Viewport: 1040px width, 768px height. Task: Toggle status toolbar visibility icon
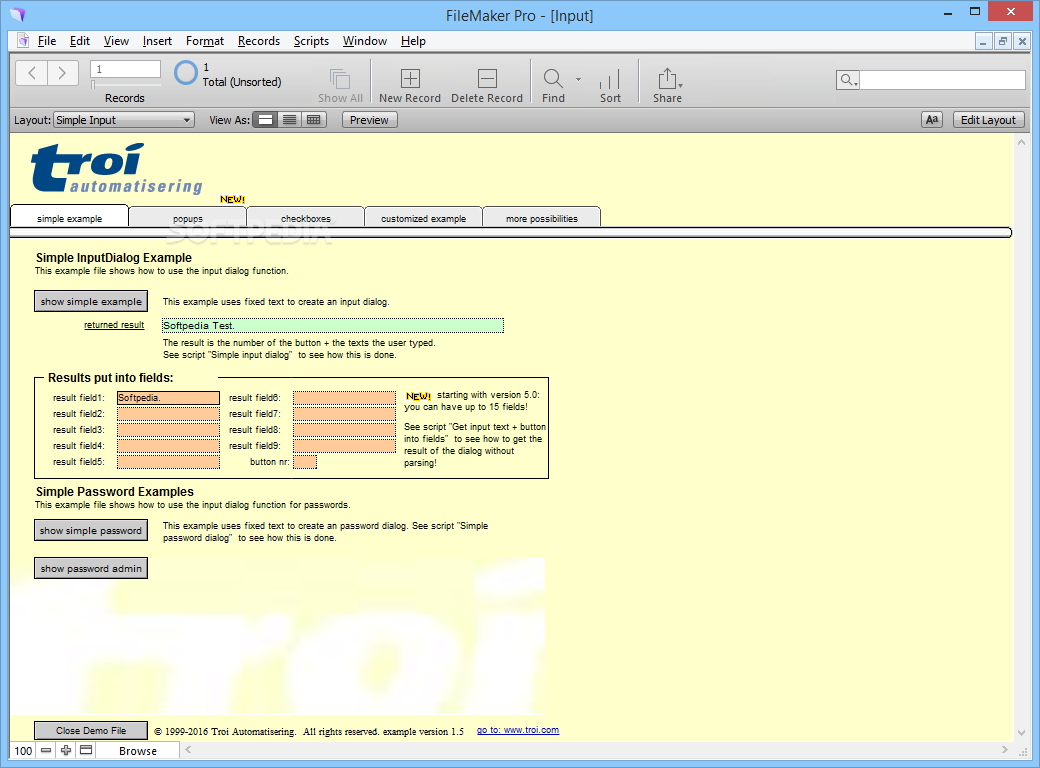pos(86,750)
